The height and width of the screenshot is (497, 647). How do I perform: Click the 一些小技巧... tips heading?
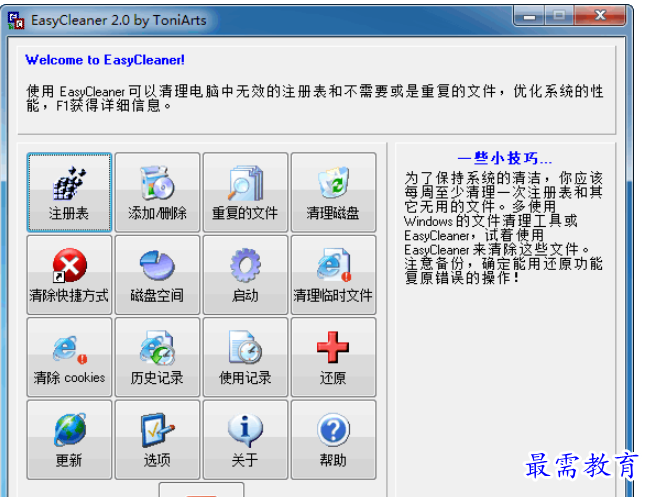point(505,158)
